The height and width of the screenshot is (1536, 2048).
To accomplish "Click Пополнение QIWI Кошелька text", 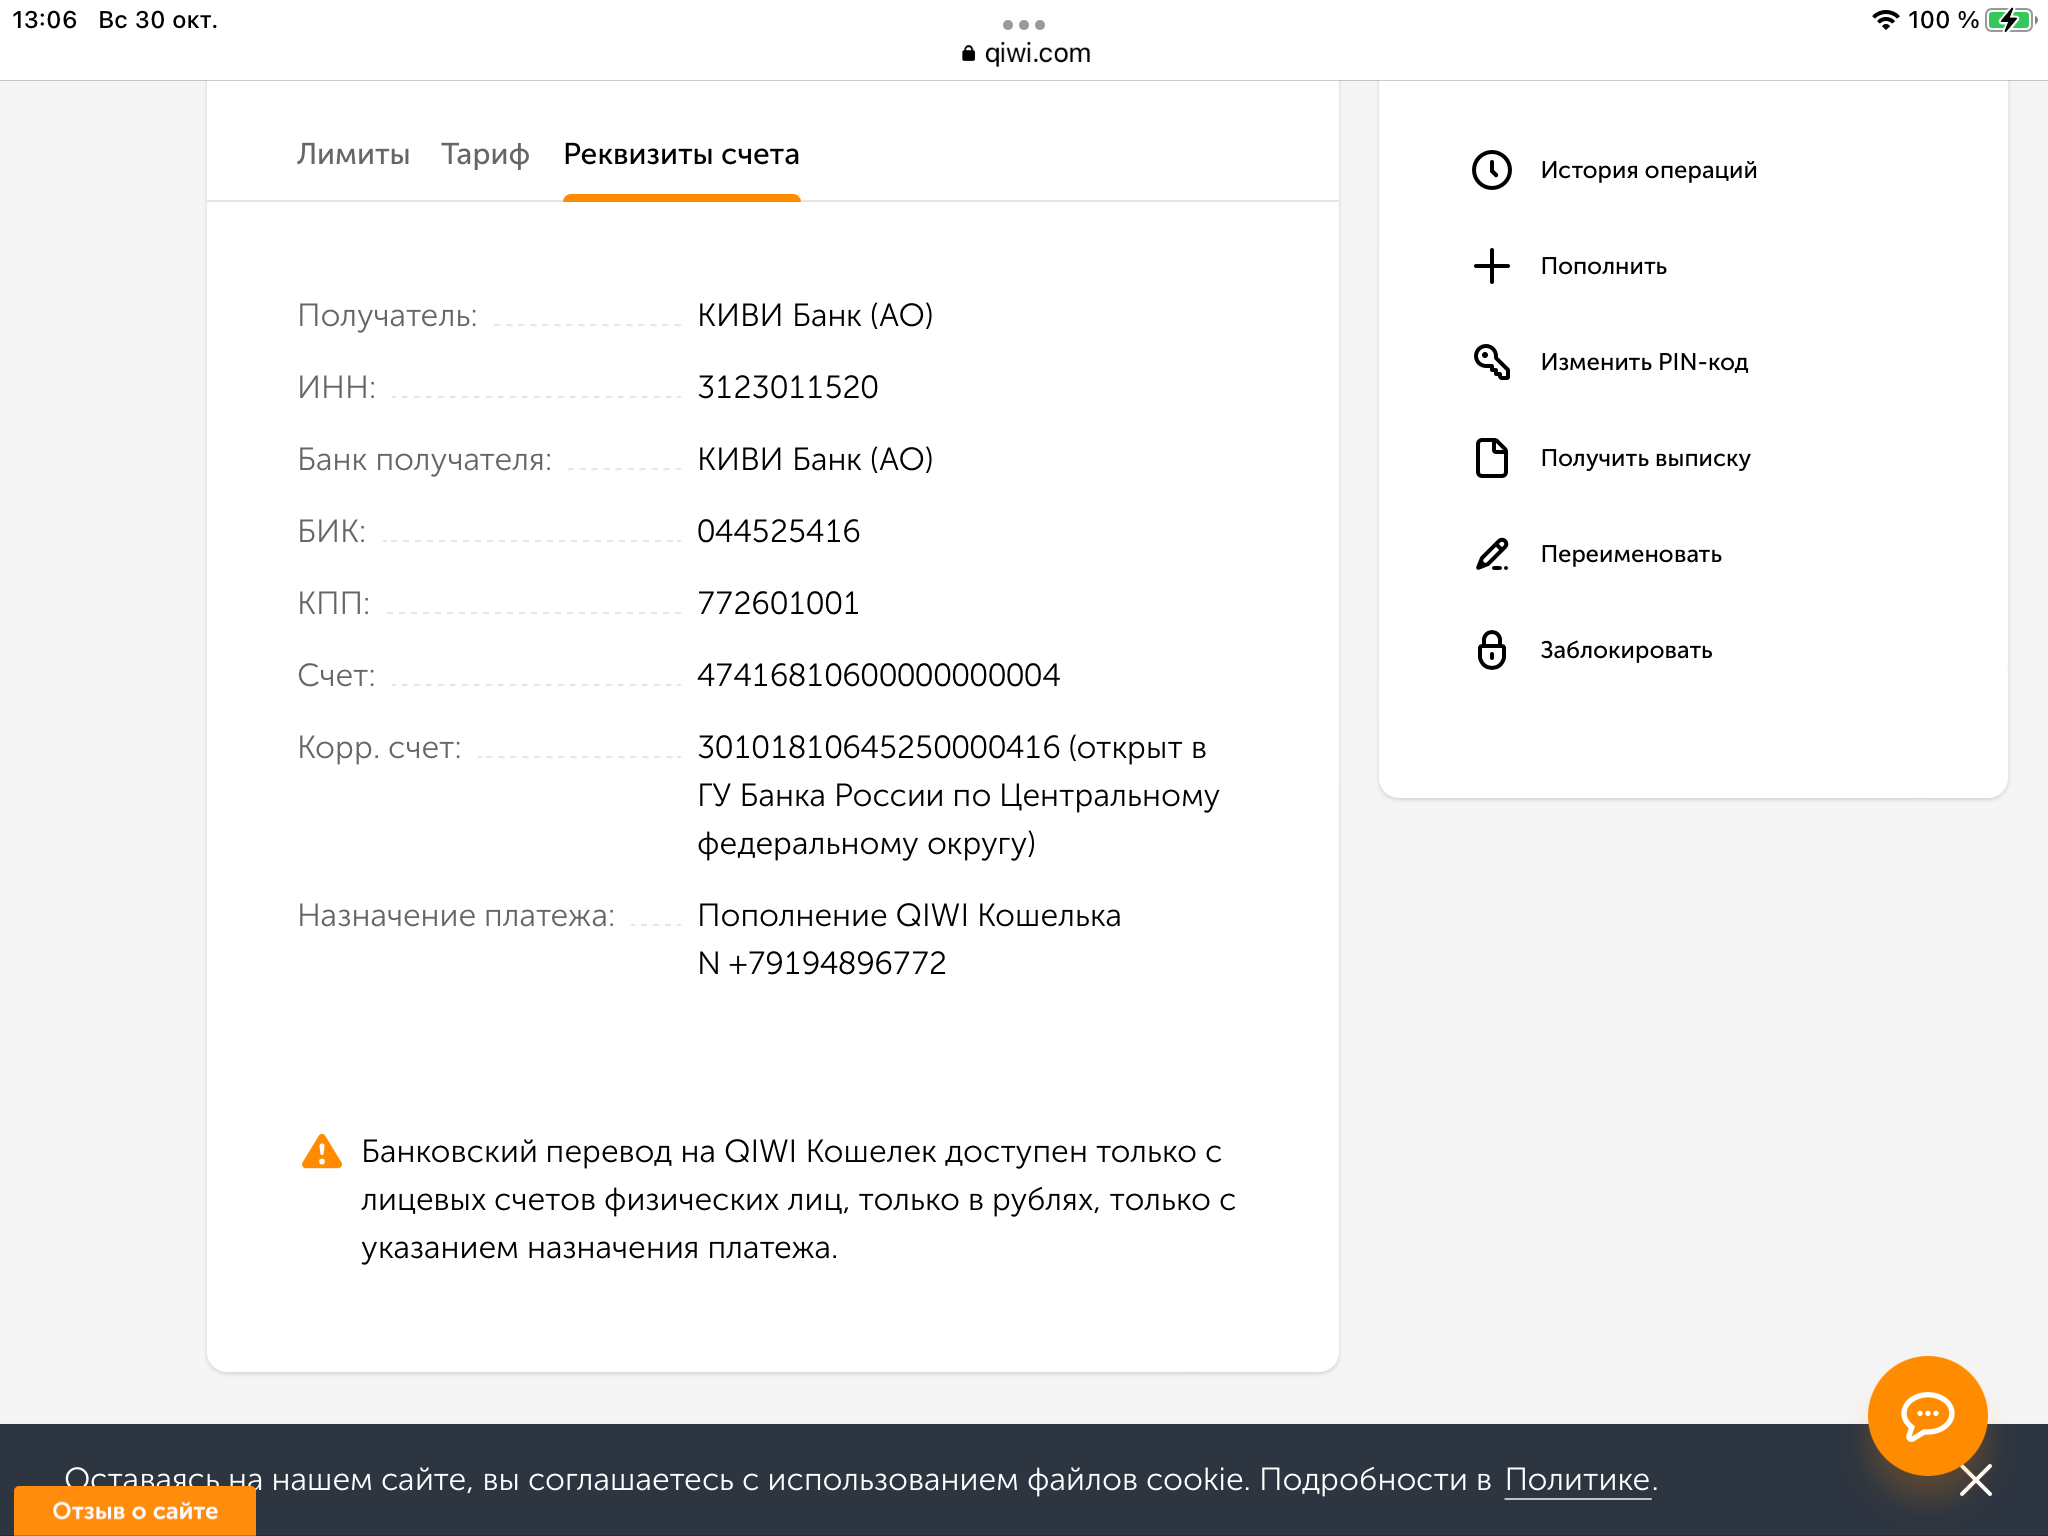I will click(x=909, y=915).
